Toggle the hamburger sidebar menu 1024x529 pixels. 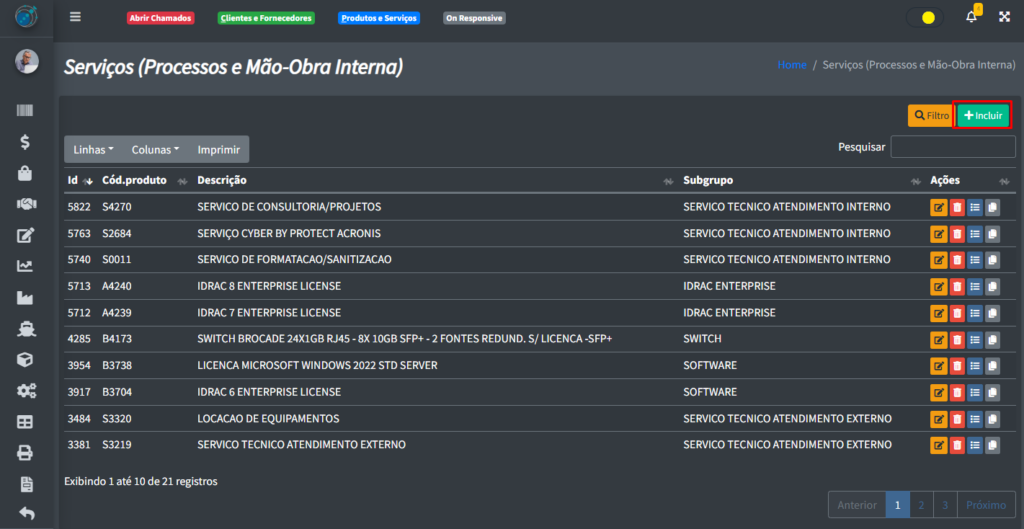pyautogui.click(x=76, y=17)
